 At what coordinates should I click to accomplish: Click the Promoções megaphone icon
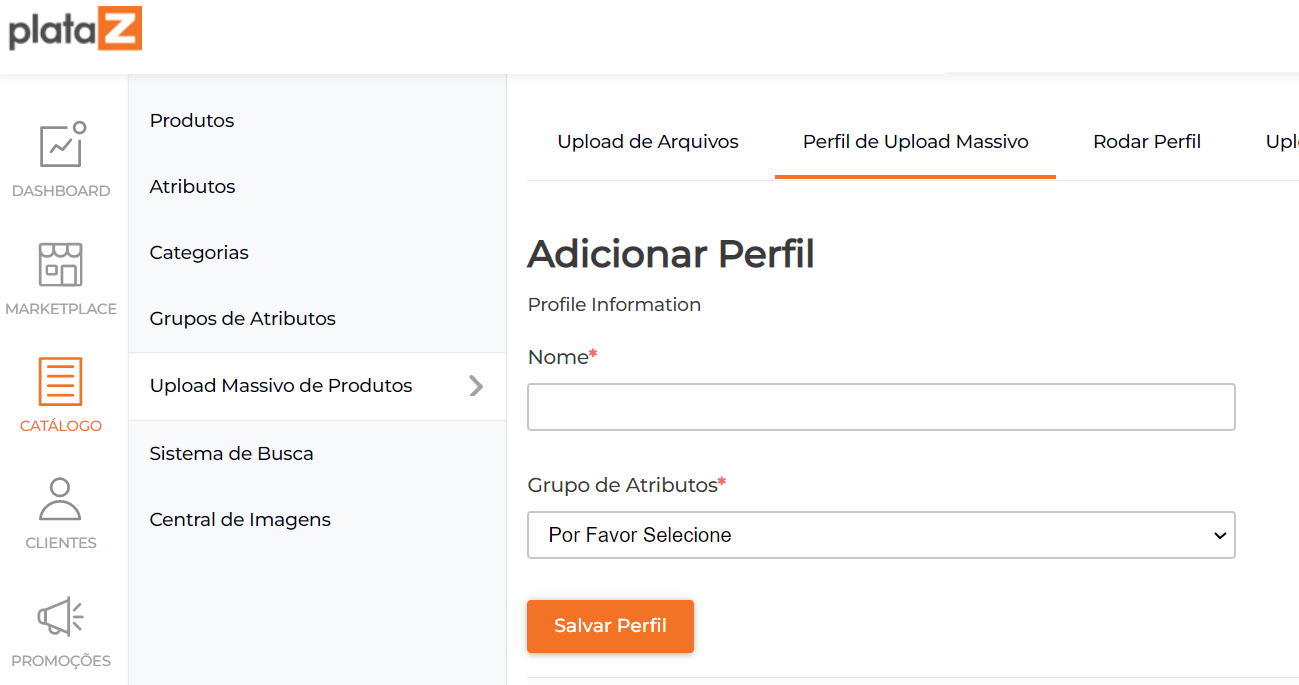(x=61, y=616)
